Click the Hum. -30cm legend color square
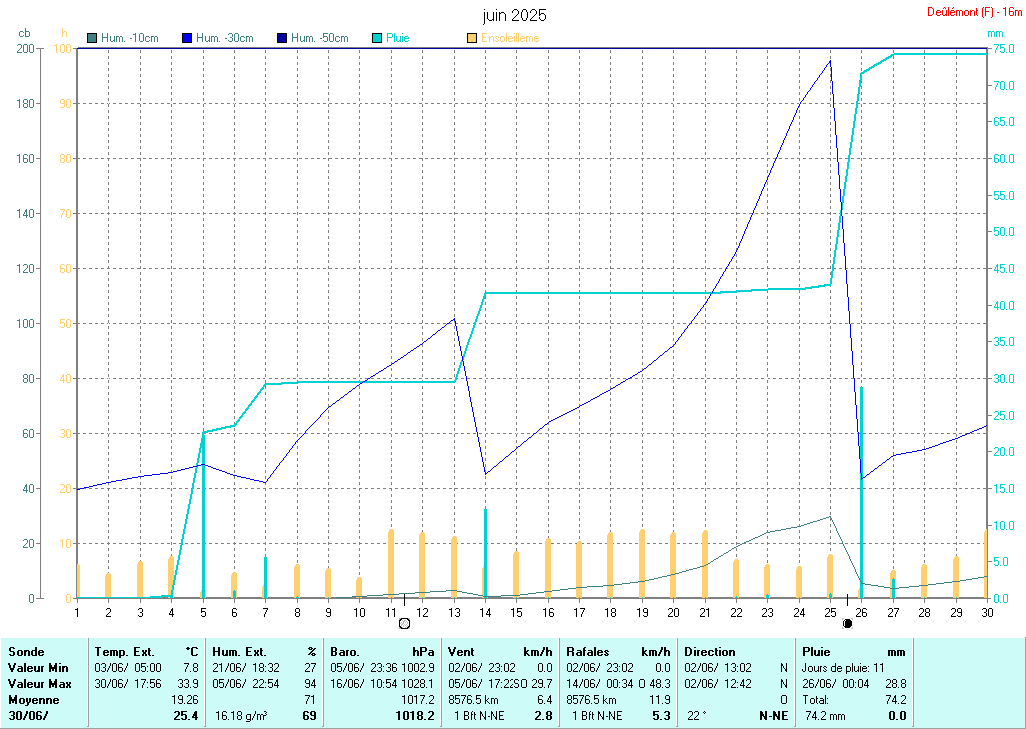The image size is (1026, 729). pyautogui.click(x=187, y=38)
